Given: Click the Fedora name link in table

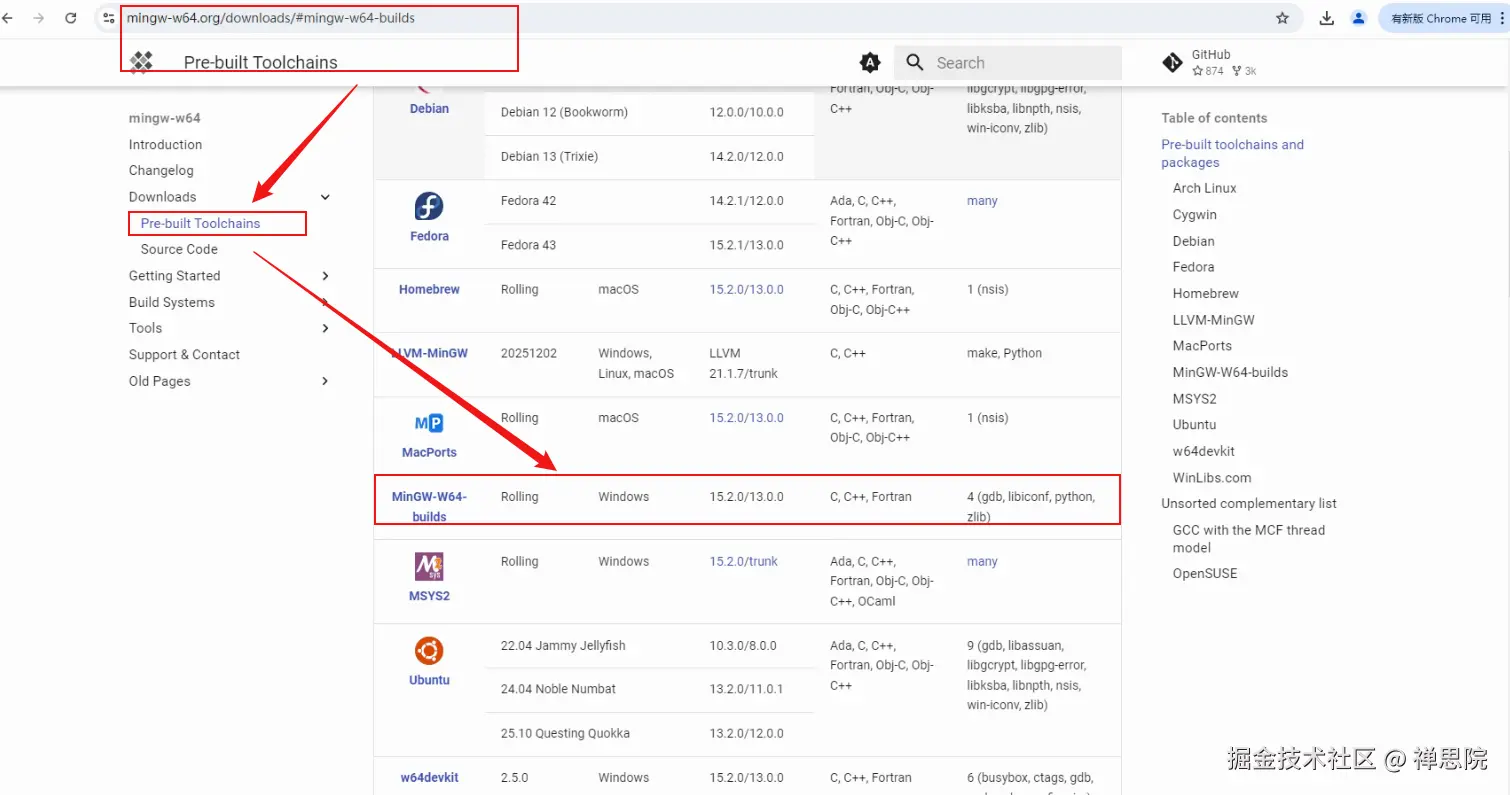Looking at the screenshot, I should click(429, 236).
